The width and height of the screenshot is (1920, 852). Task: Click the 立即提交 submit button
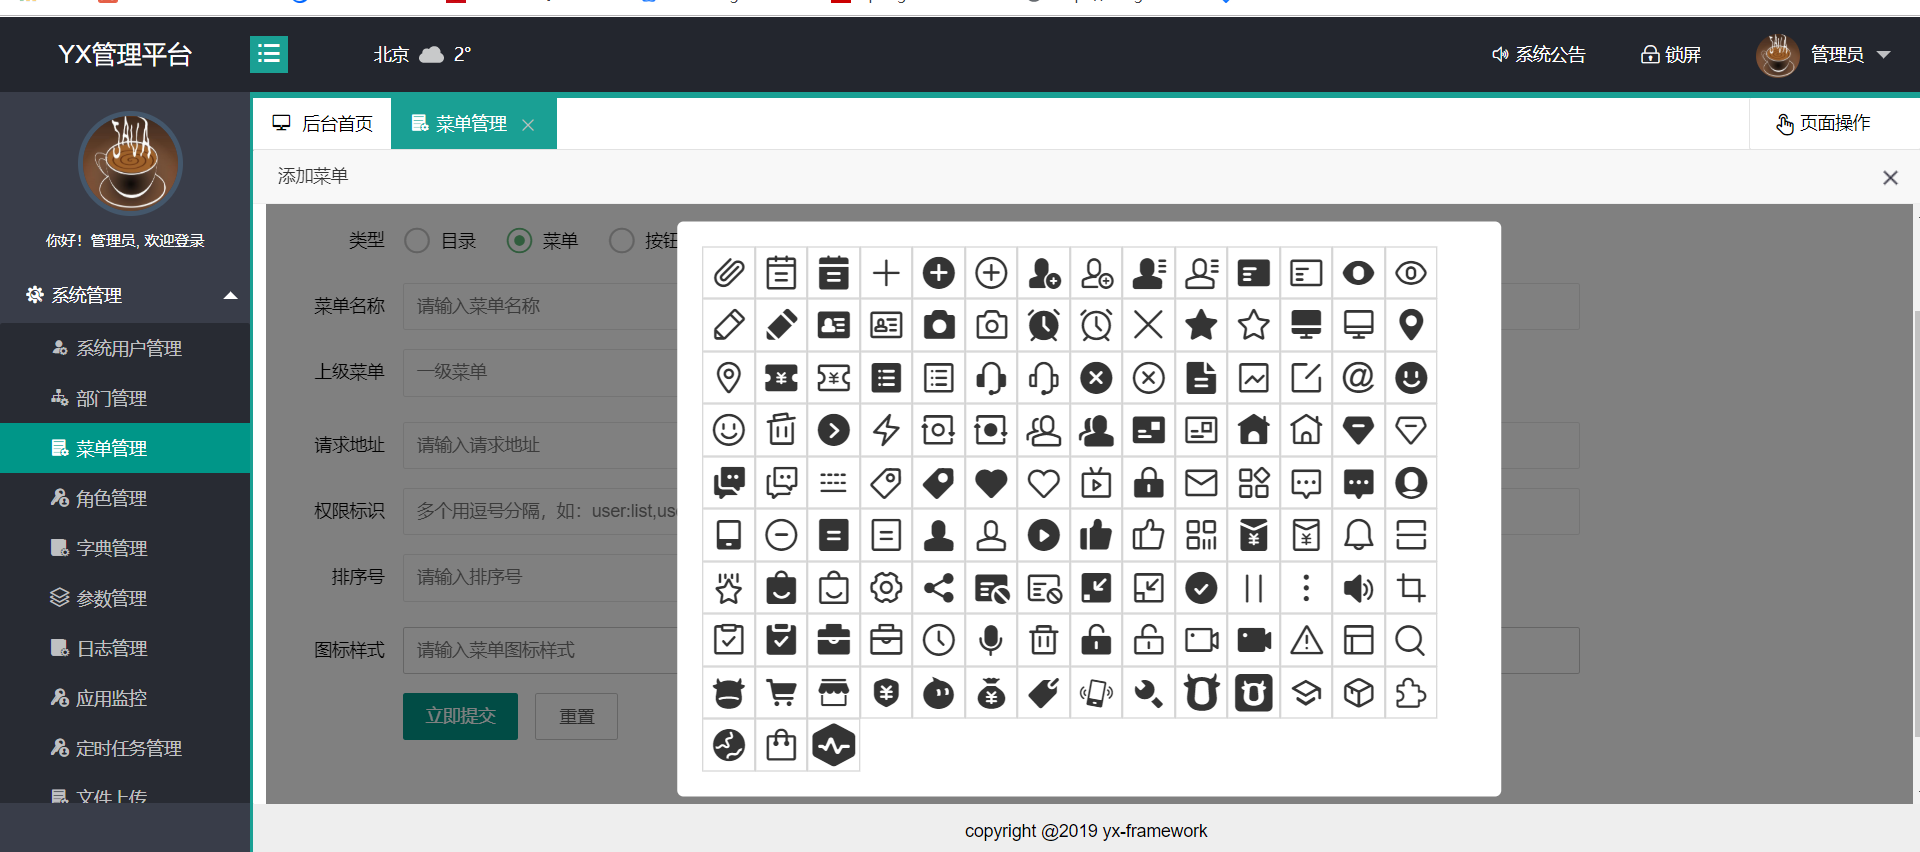tap(460, 716)
